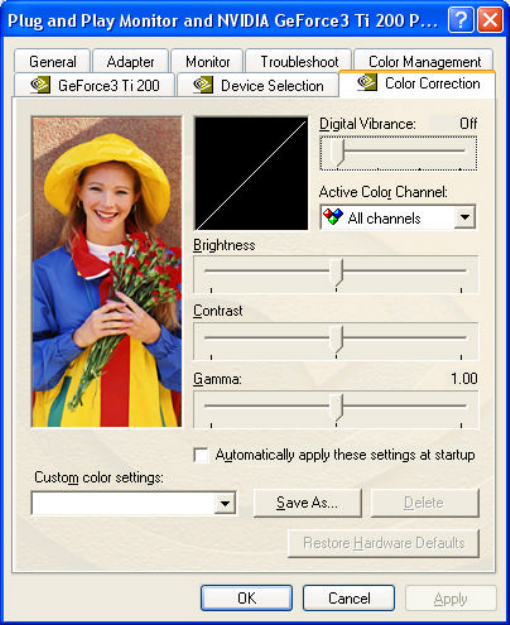The height and width of the screenshot is (625, 510).
Task: Click the gamma curve graph preview
Action: tap(251, 173)
